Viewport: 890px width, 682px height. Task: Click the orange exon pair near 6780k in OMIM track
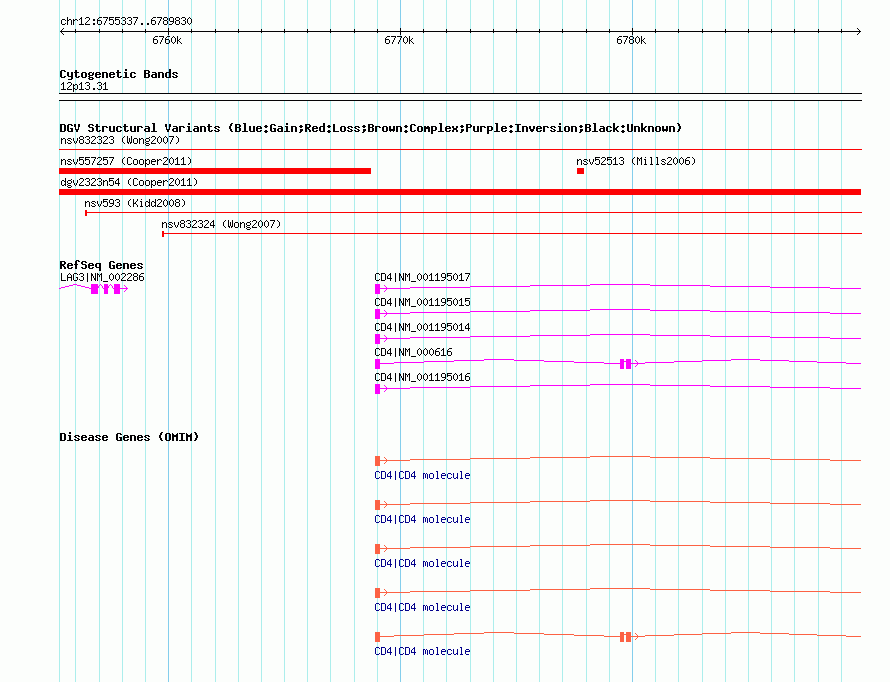pyautogui.click(x=625, y=637)
